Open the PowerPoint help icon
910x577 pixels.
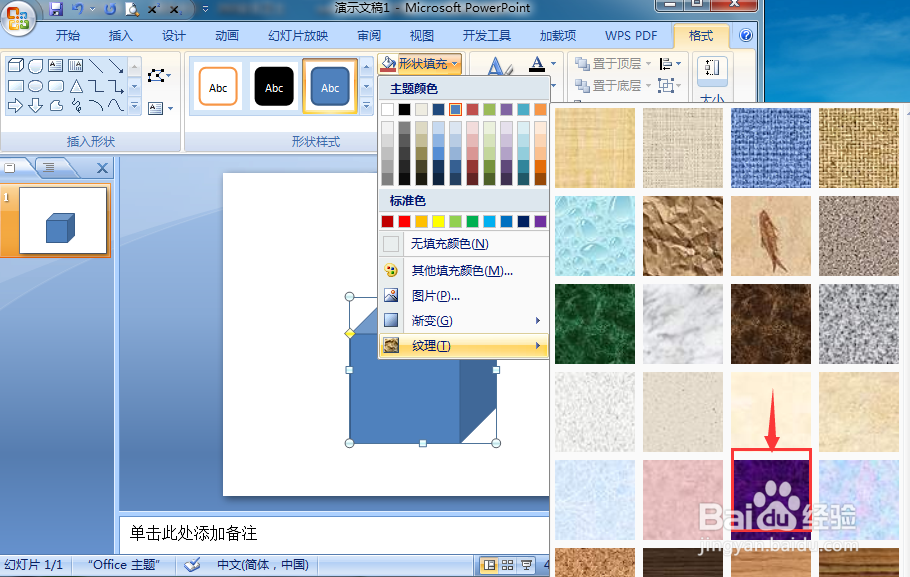(x=746, y=35)
